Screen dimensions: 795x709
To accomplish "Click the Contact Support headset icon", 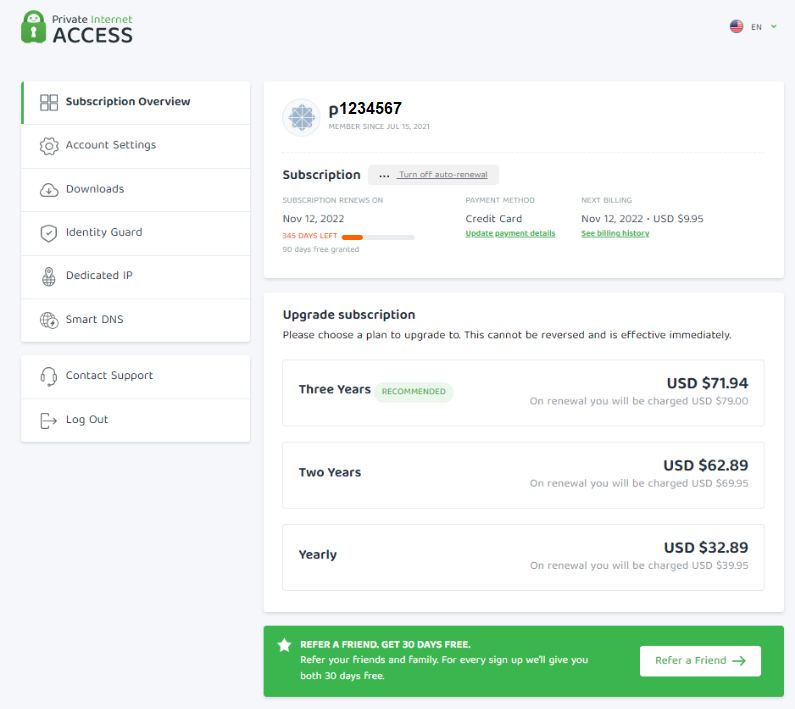I will 49,376.
